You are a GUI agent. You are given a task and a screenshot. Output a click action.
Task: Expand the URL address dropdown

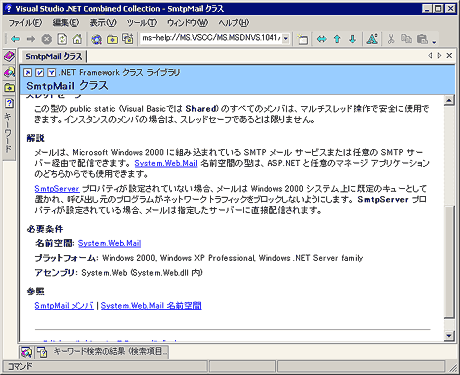tap(286, 39)
